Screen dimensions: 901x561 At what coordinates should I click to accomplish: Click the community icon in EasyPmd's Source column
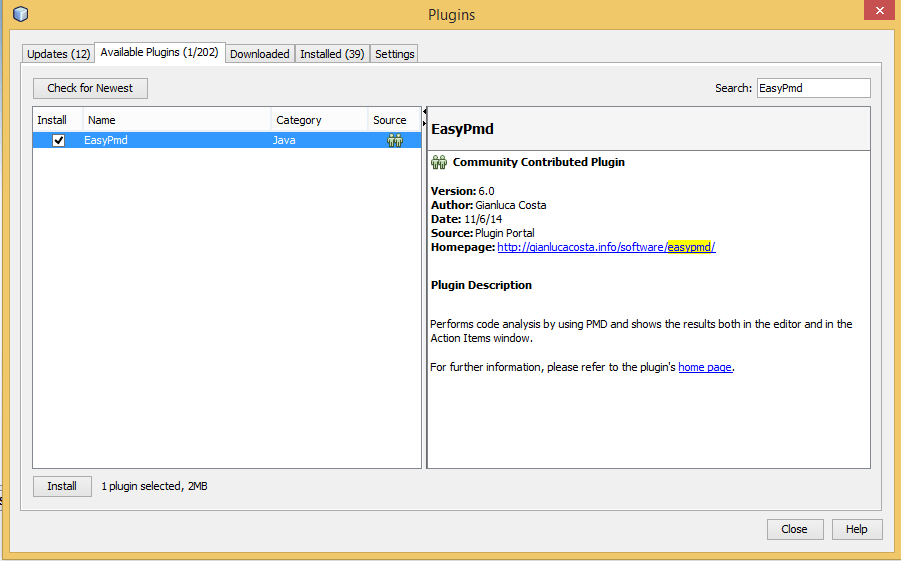pyautogui.click(x=395, y=141)
